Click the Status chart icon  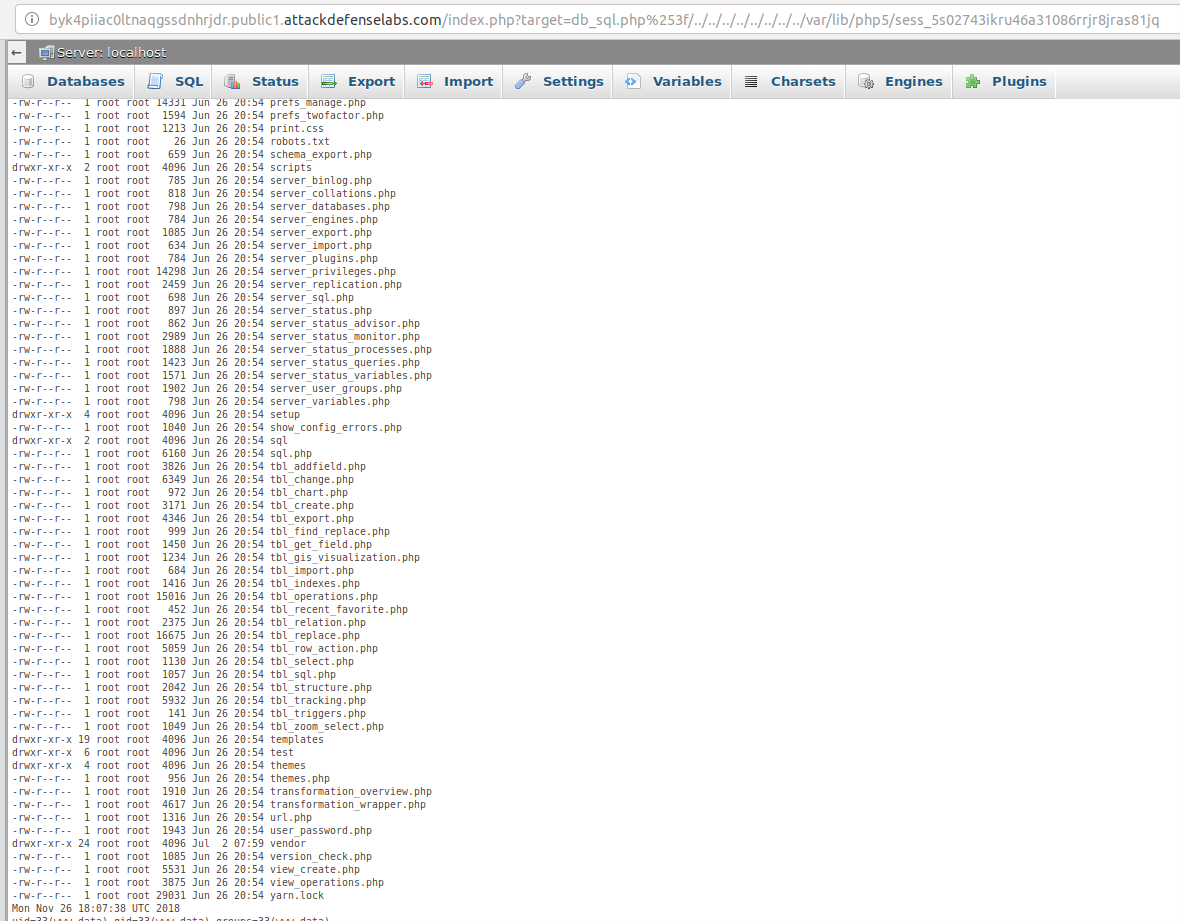point(232,82)
